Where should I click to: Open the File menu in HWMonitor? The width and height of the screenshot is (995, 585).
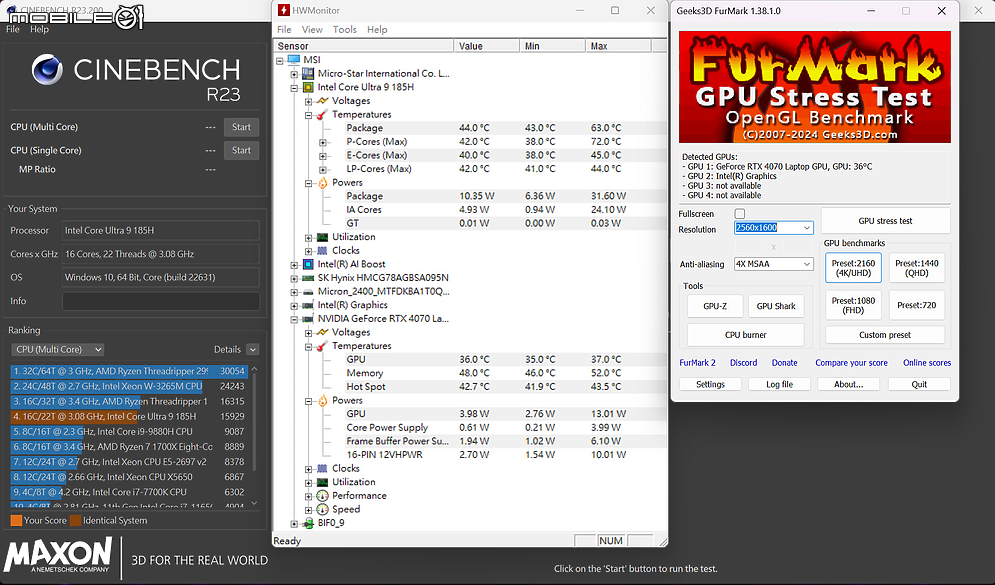coord(284,30)
